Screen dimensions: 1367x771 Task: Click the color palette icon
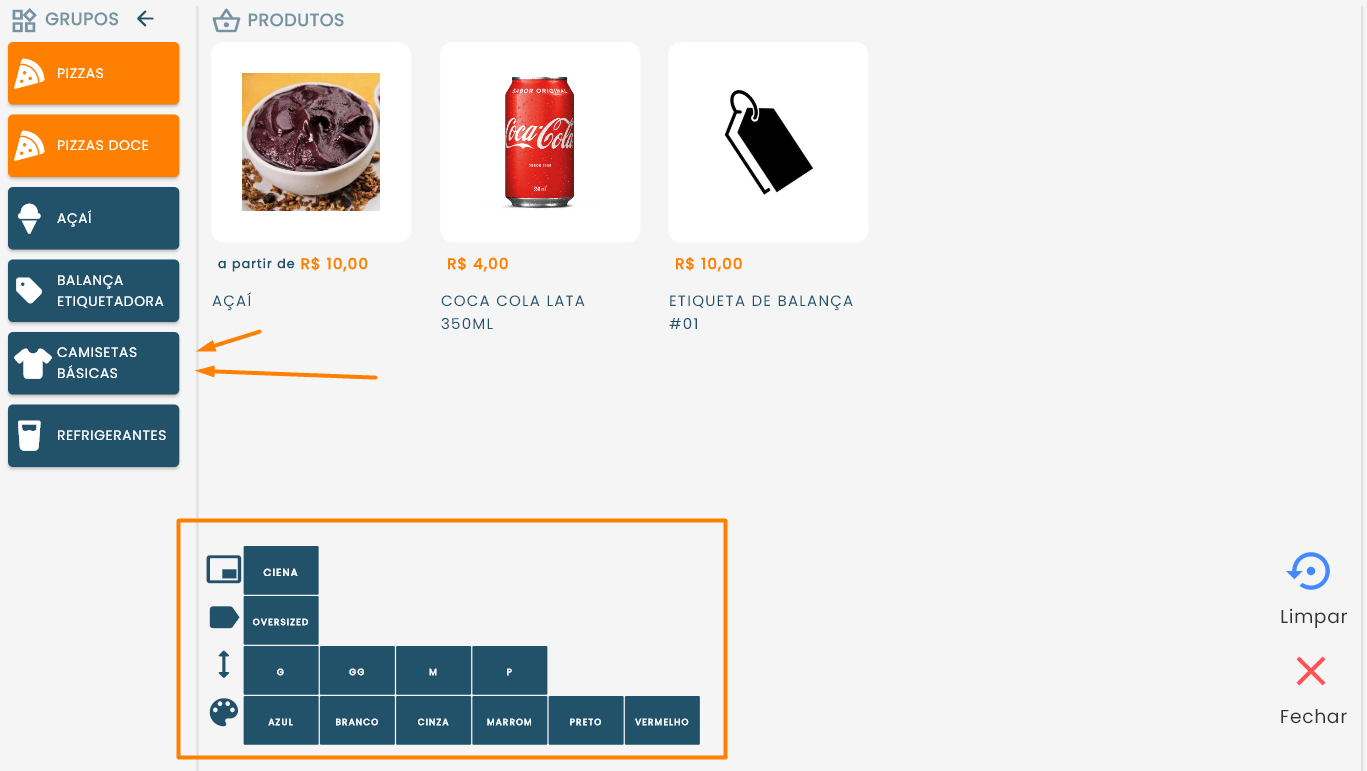point(224,713)
